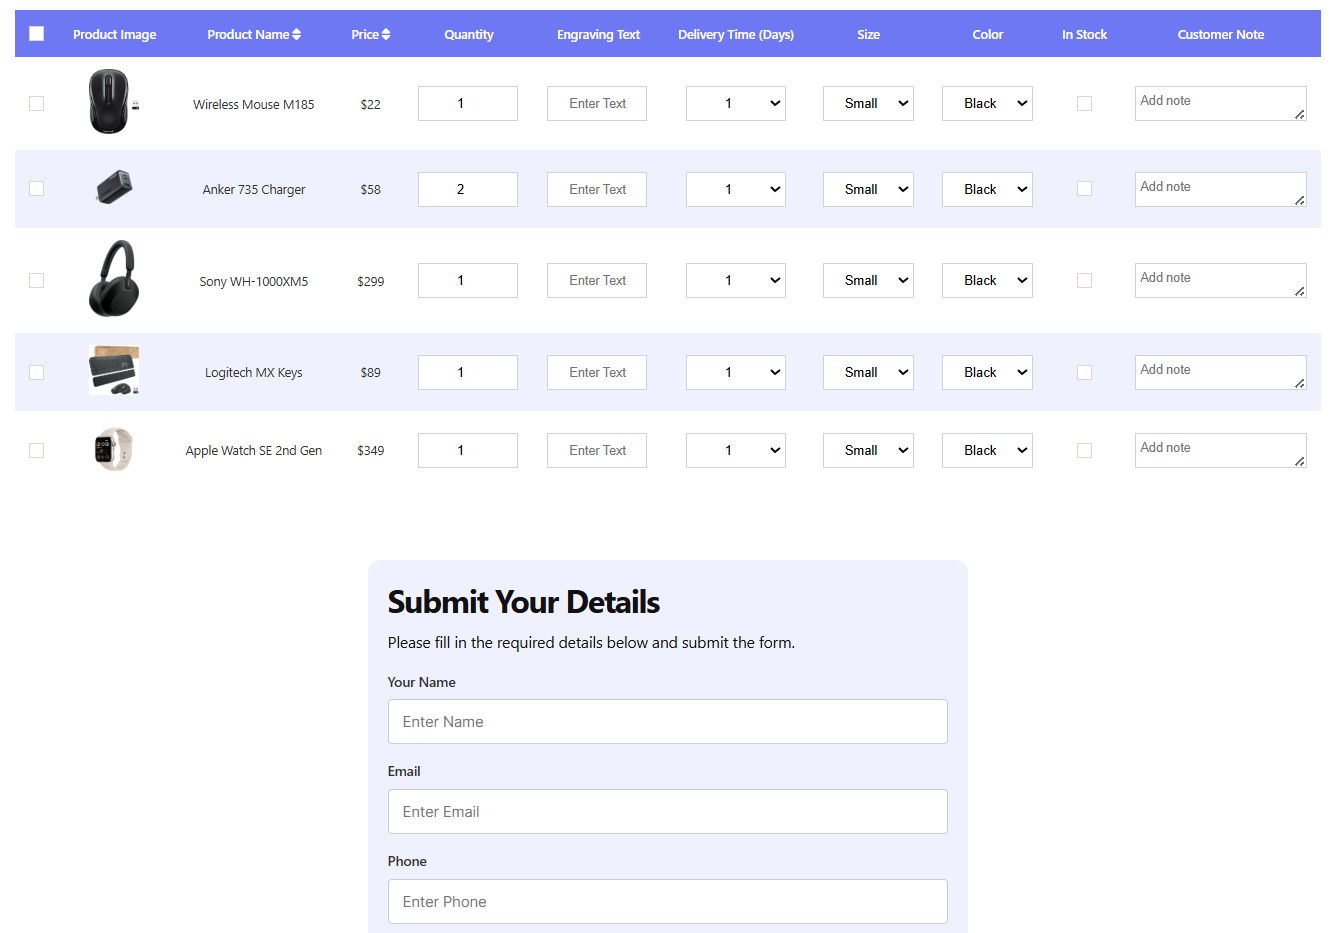Click Engraving Text field for Sony WH-1000XM5

point(597,280)
